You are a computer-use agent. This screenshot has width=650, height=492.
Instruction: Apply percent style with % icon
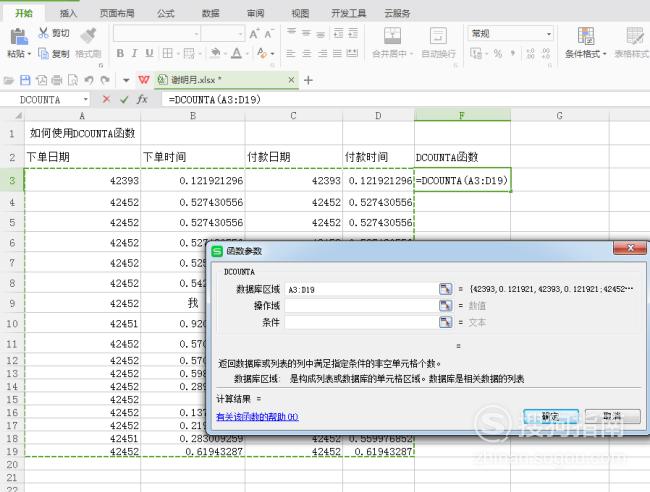click(497, 53)
